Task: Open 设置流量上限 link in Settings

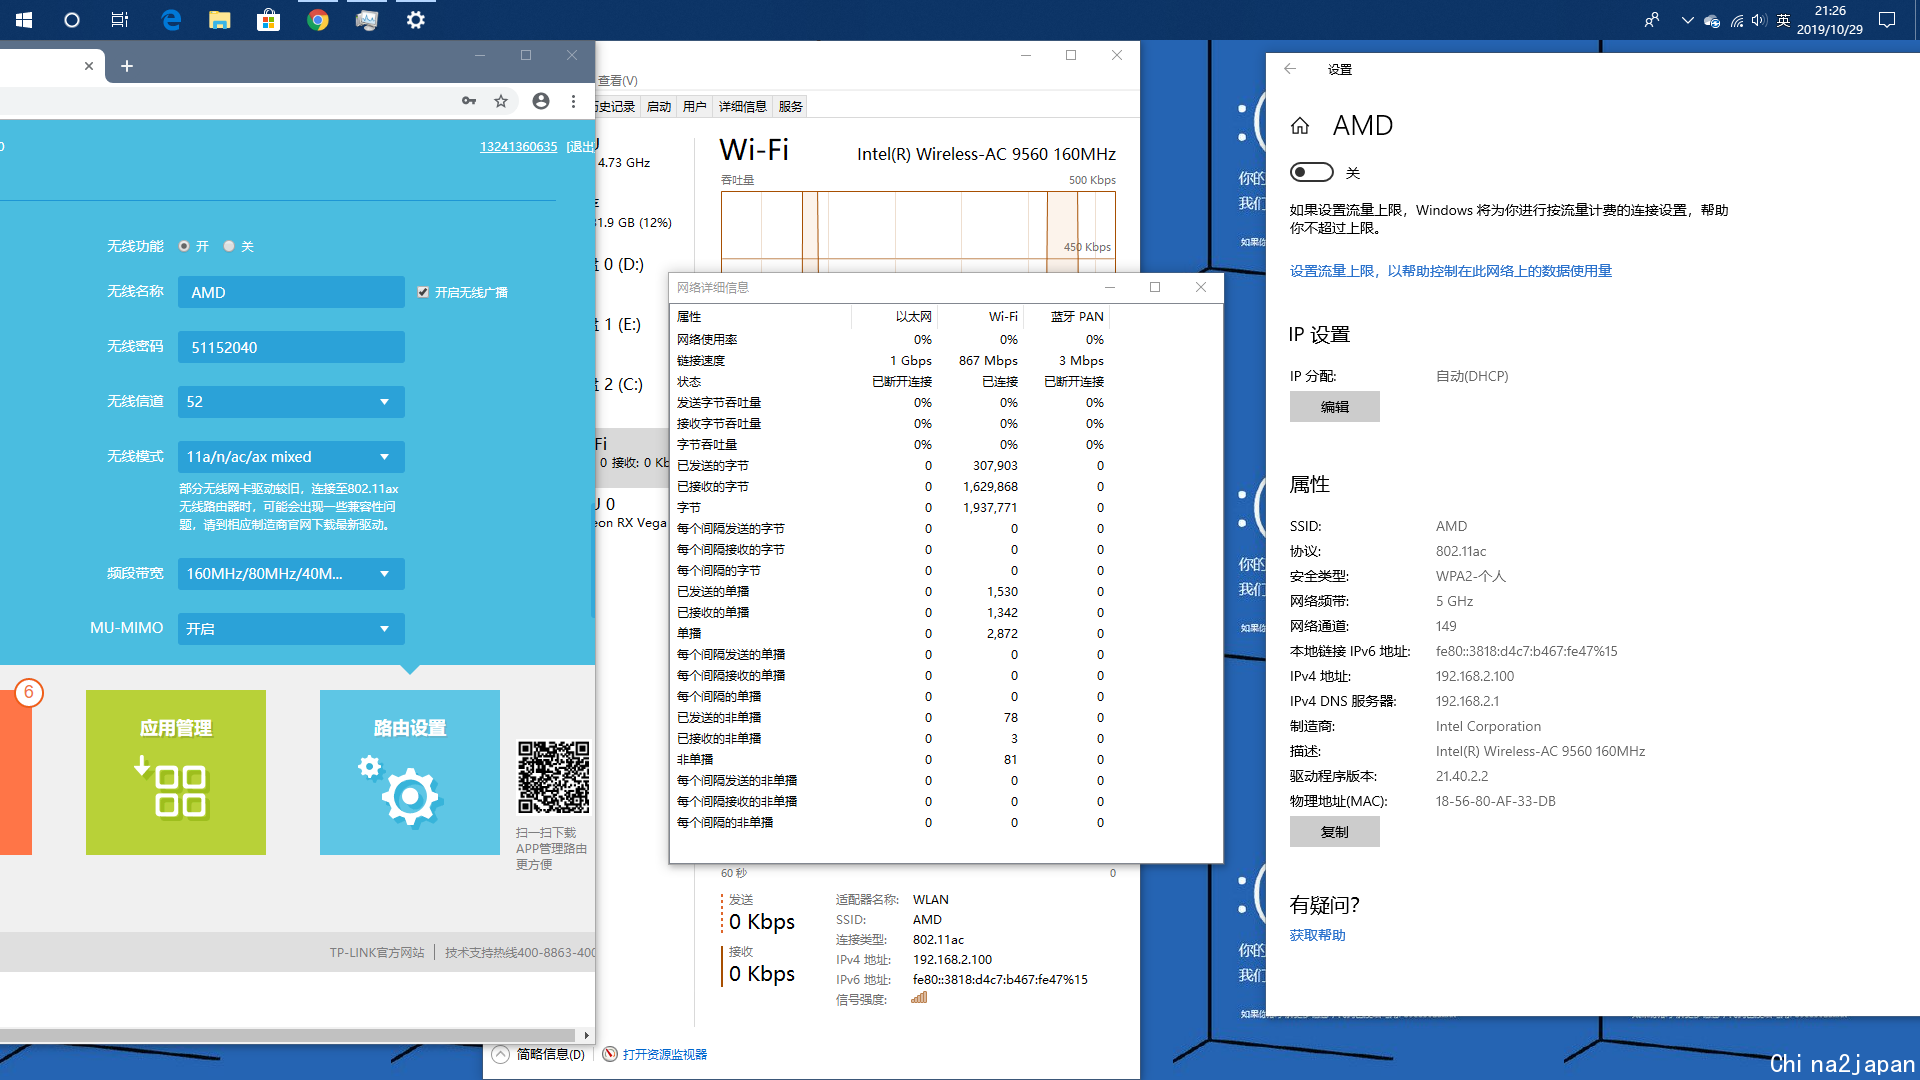Action: [1451, 271]
